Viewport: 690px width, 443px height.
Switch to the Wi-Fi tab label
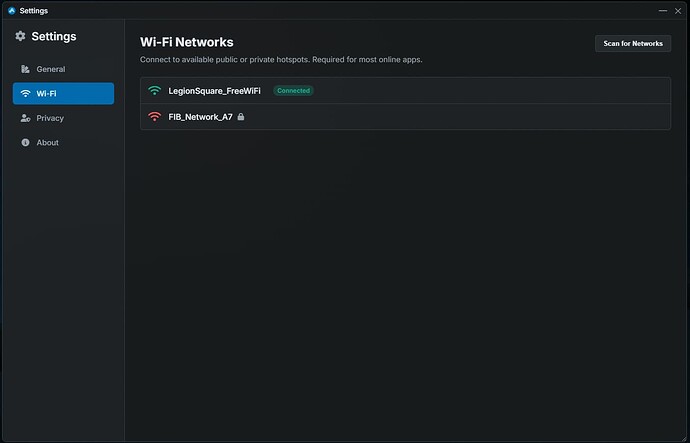(47, 93)
